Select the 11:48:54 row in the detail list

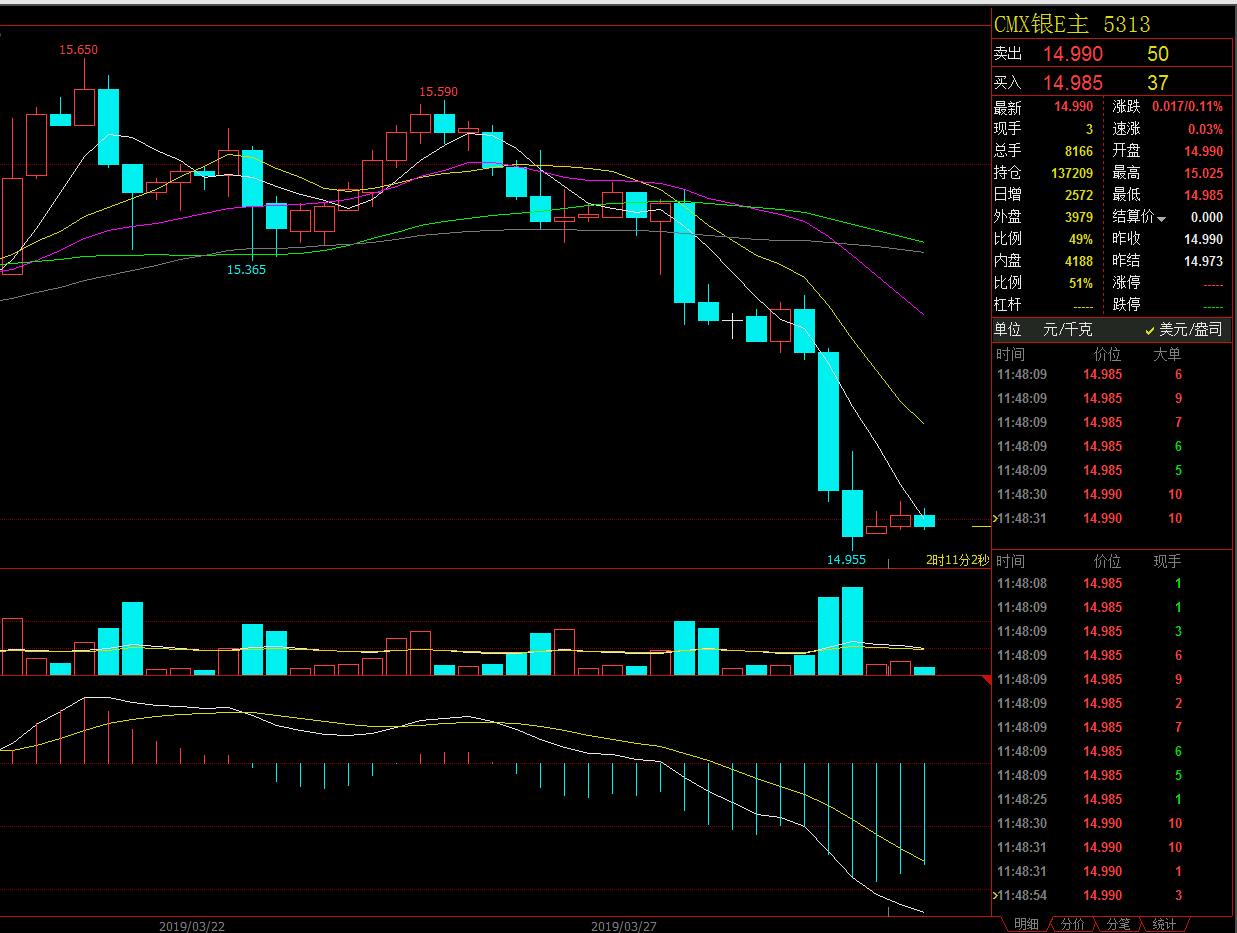[x=1111, y=895]
